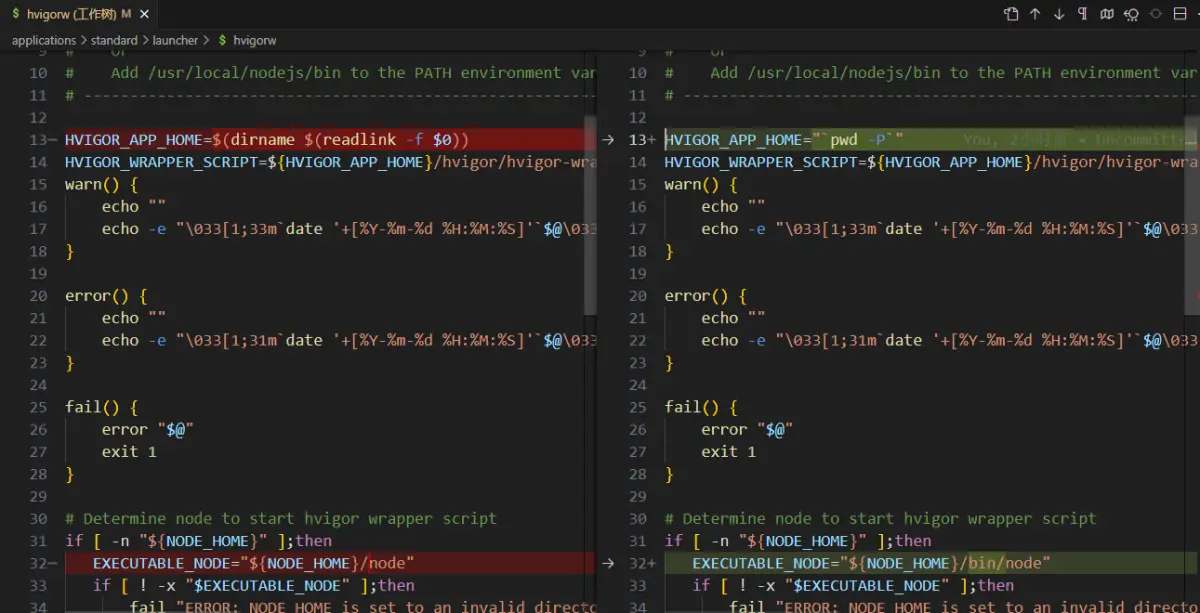Click "if [ -n "${NODE_HOME}" ];then" in left pane
The width and height of the screenshot is (1200, 613).
point(198,541)
